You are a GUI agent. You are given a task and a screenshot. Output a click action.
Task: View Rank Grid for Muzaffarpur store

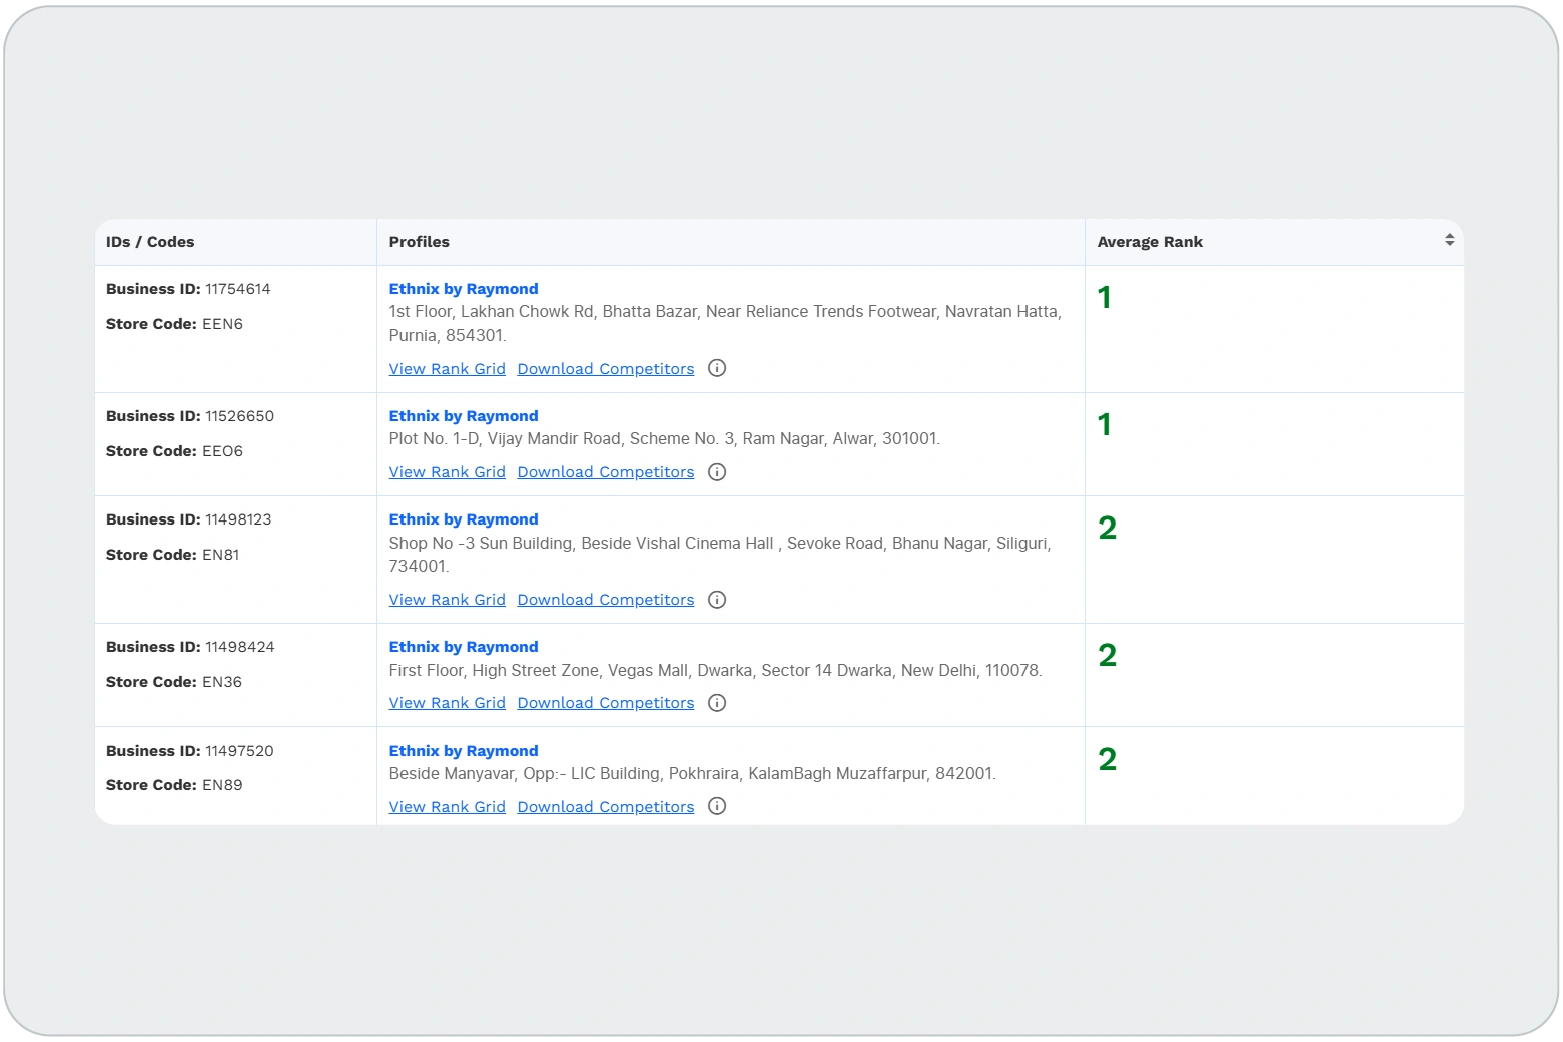[447, 807]
